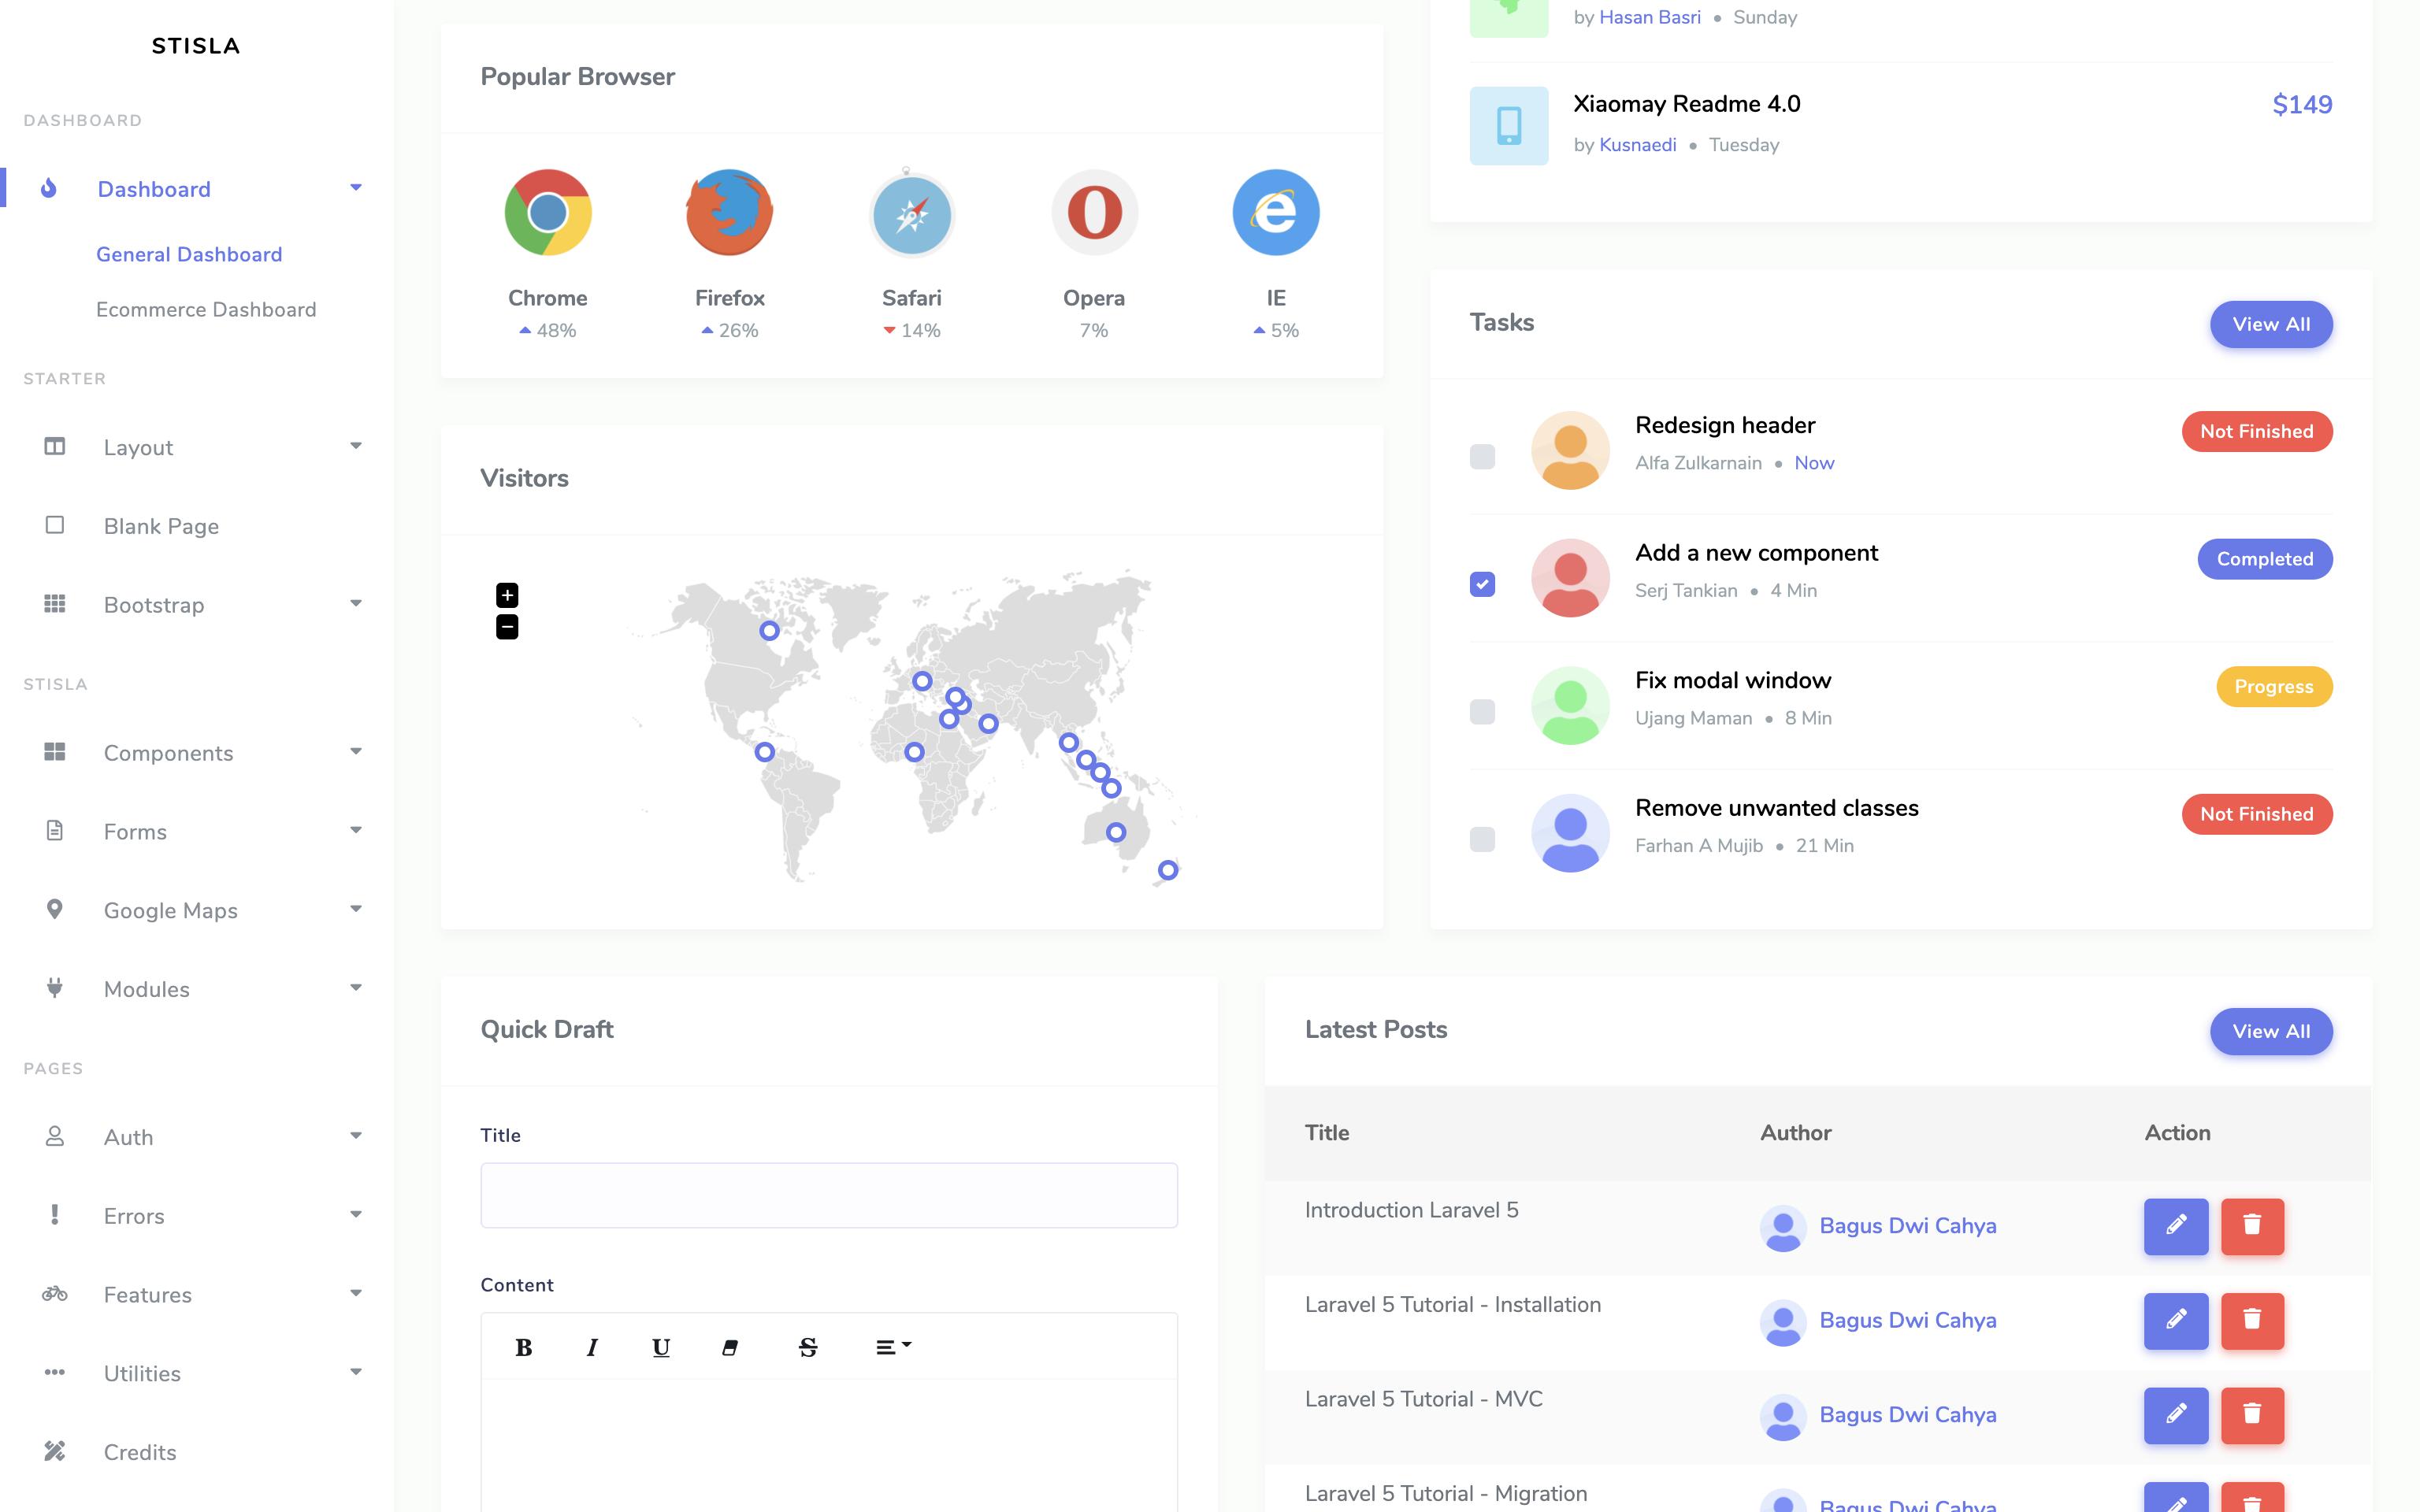Click Farhan A Mujib's blue avatar
This screenshot has height=1512, width=2420.
(1570, 833)
